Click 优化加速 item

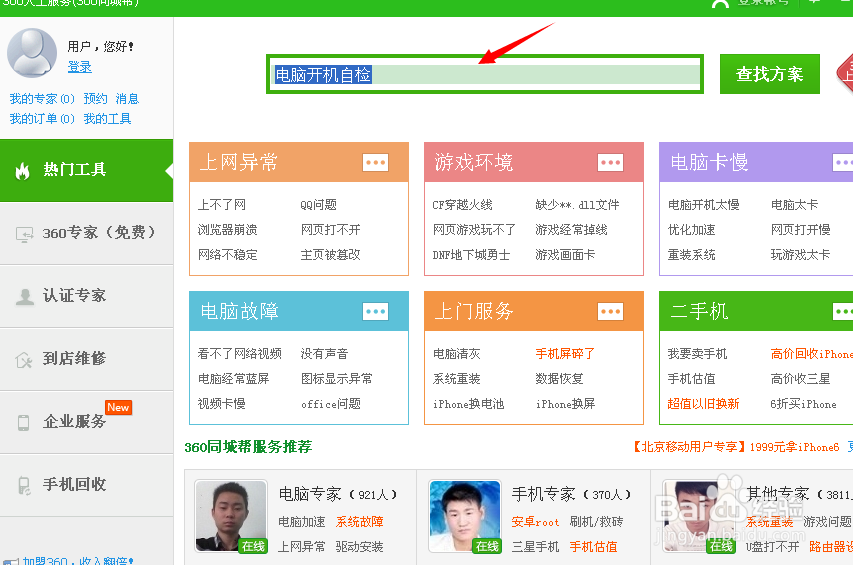coord(691,230)
